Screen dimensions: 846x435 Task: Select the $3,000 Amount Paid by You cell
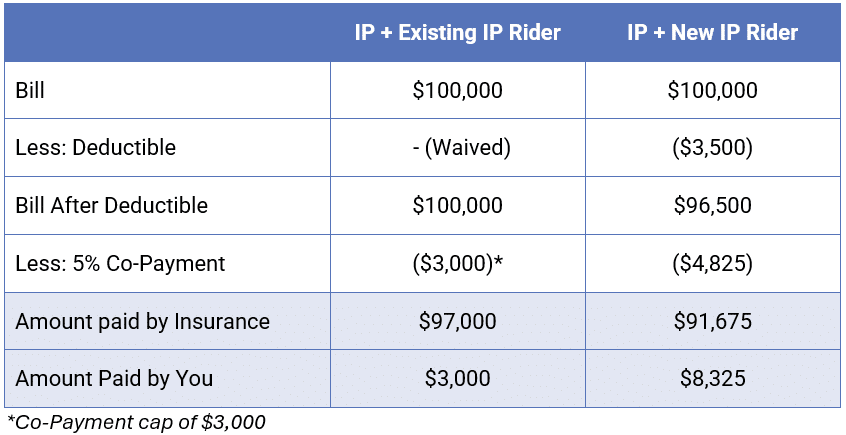[457, 379]
